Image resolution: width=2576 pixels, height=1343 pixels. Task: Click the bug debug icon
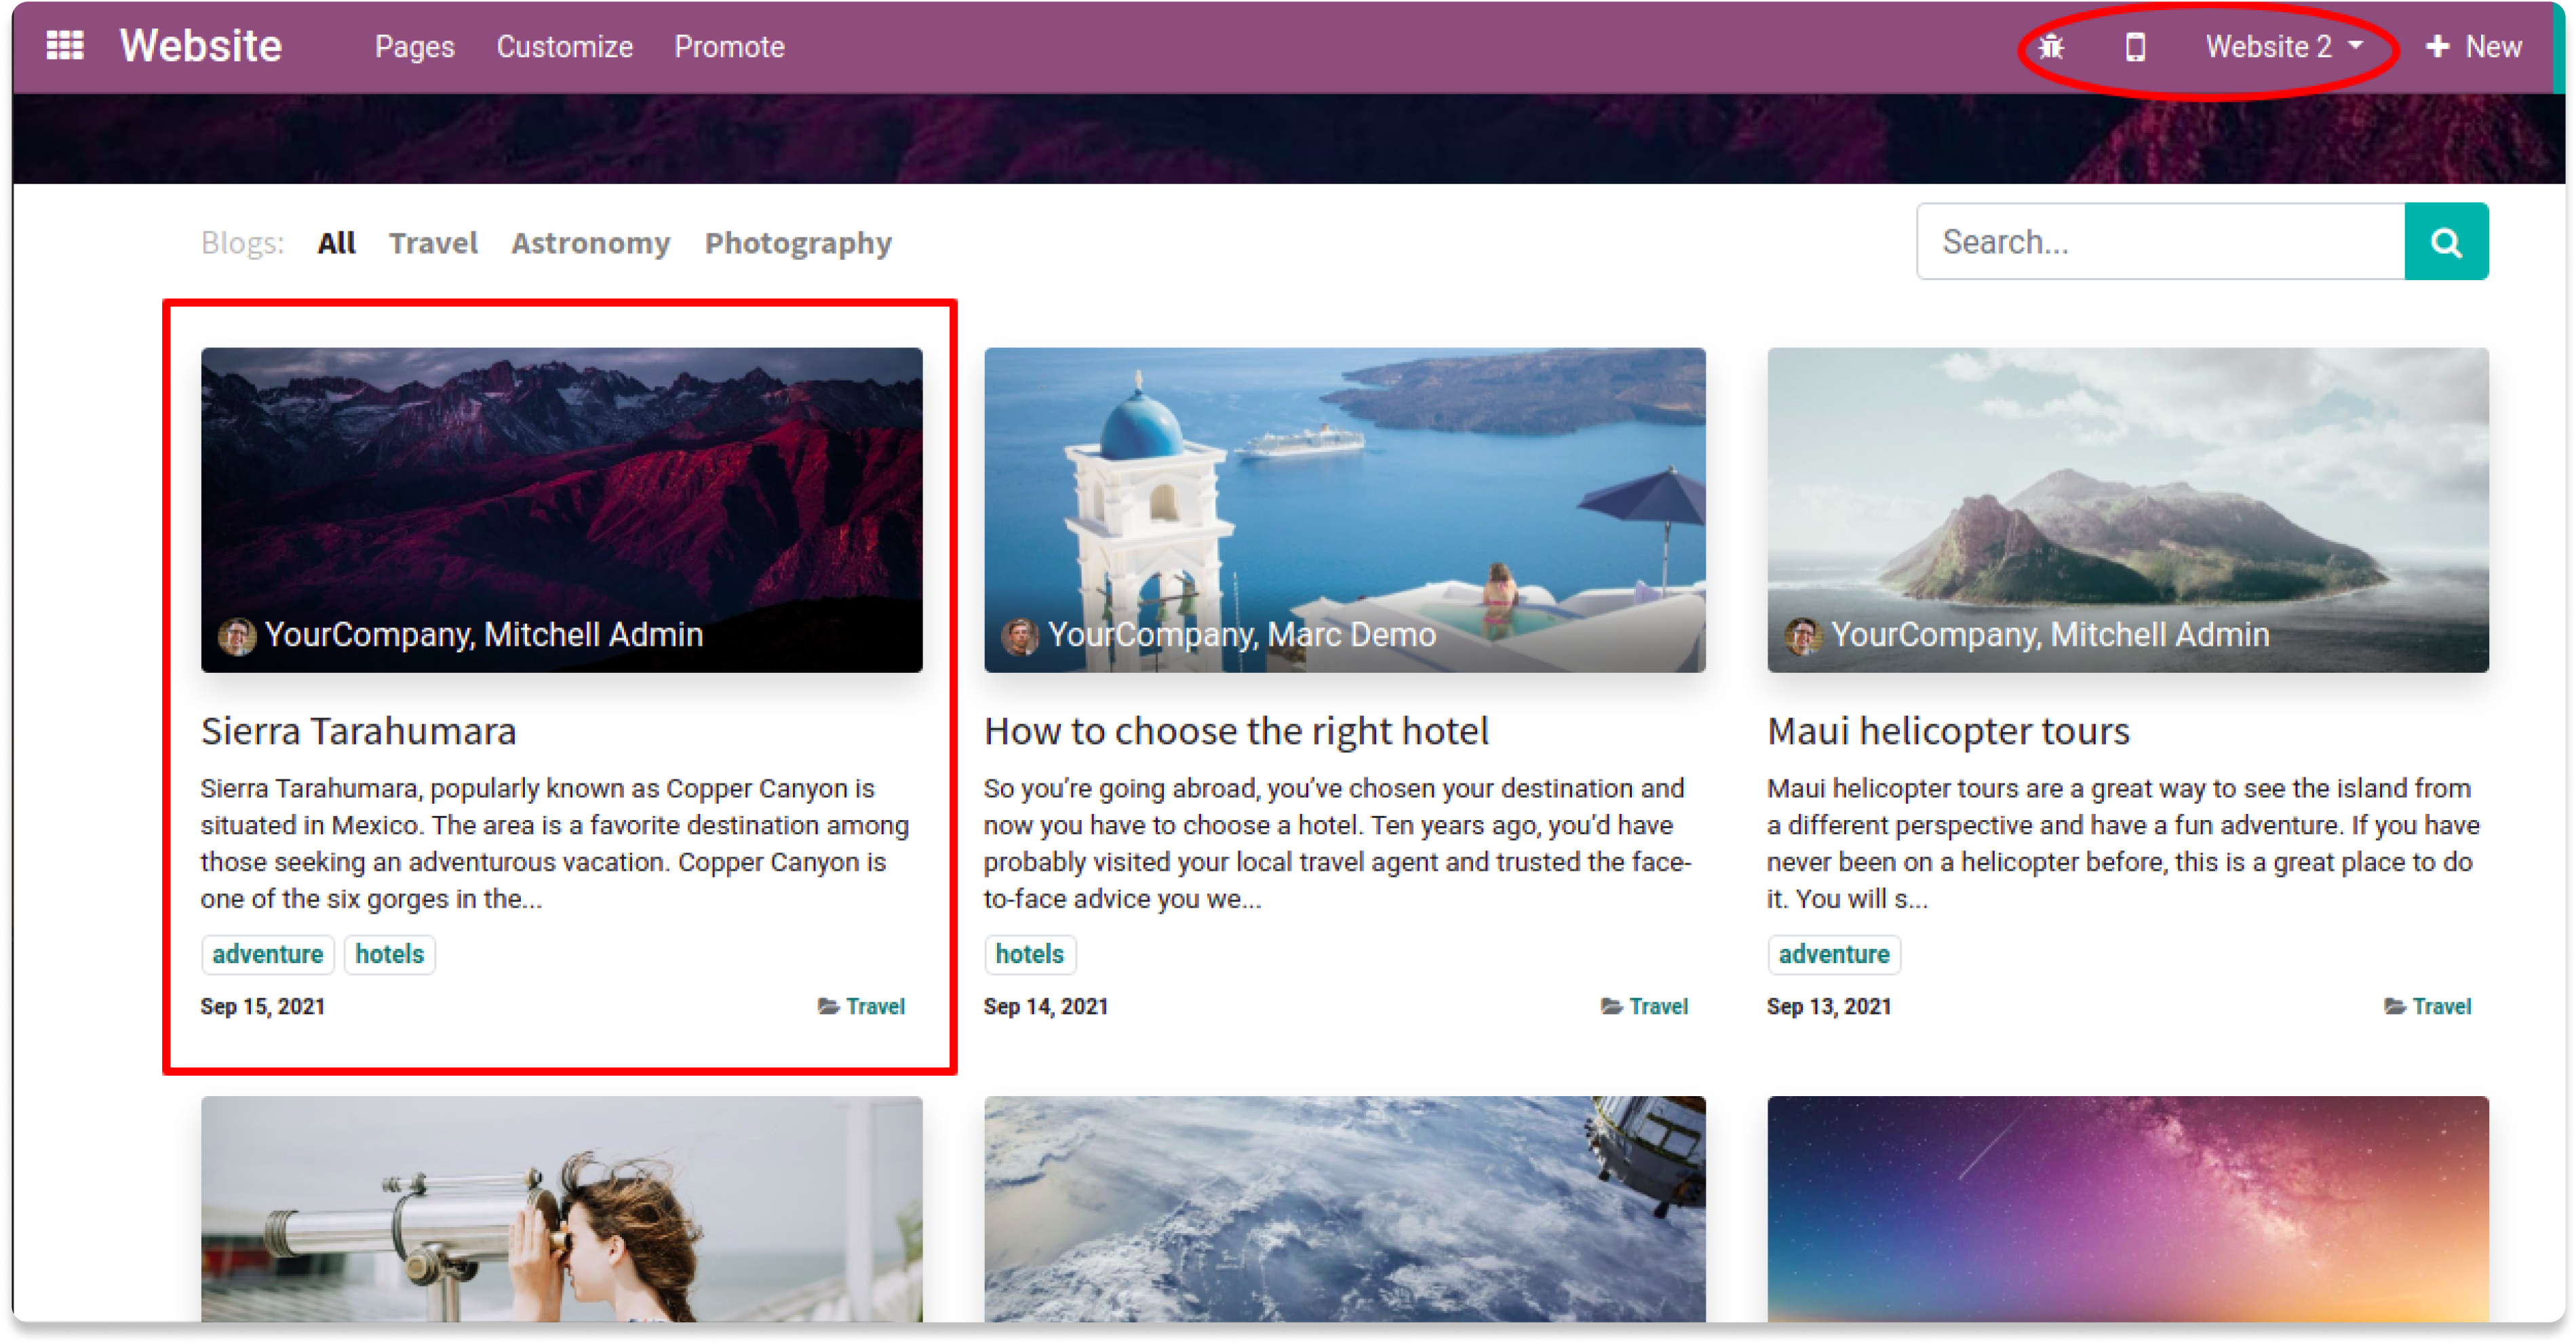click(2050, 47)
